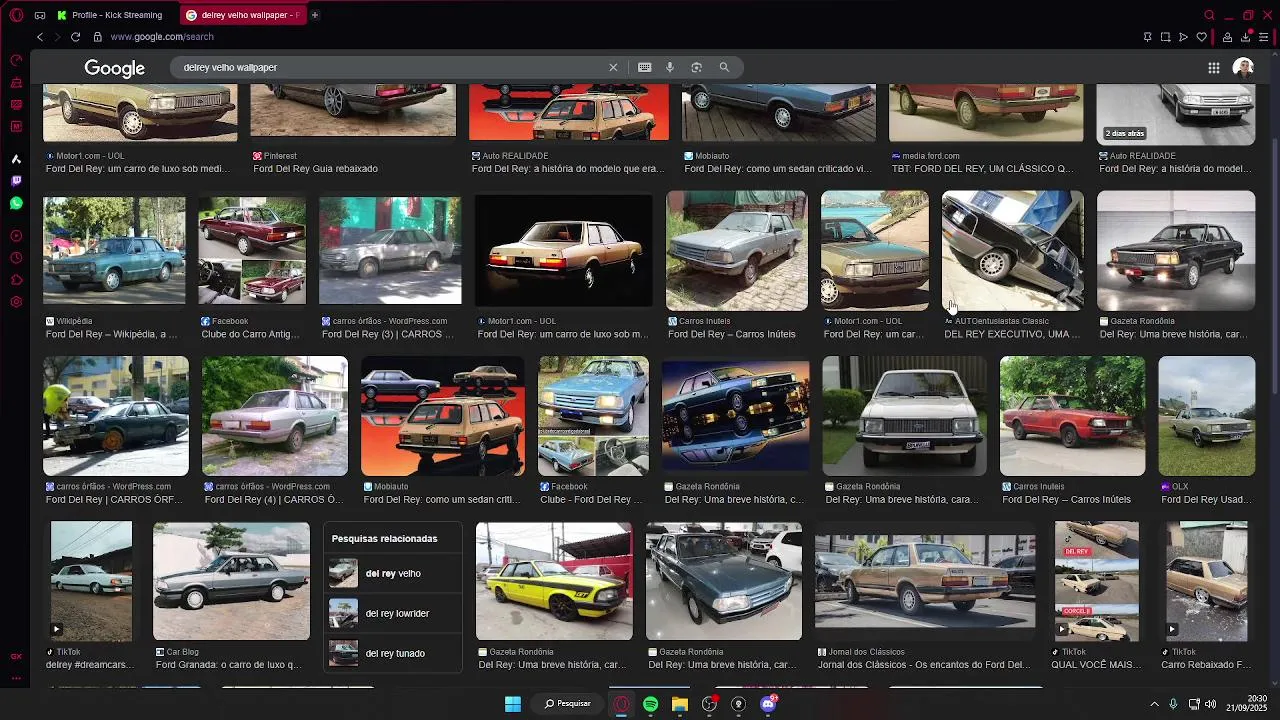Focus the www.google.com/search address bar
Viewport: 1280px width, 720px height.
click(162, 37)
